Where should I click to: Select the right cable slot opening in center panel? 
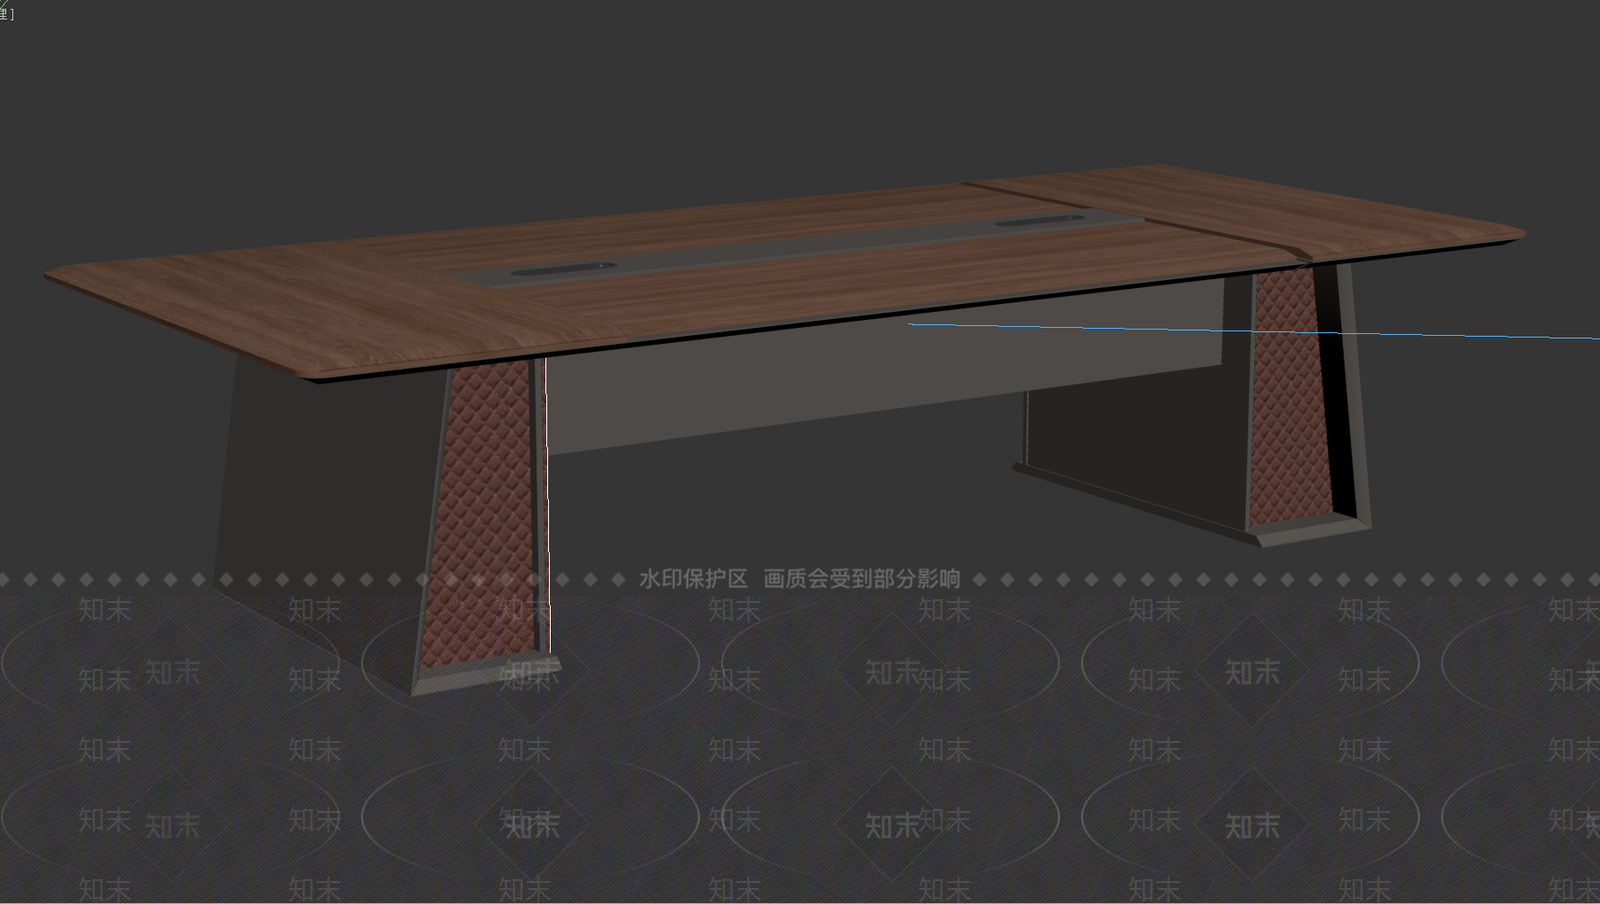[1039, 219]
